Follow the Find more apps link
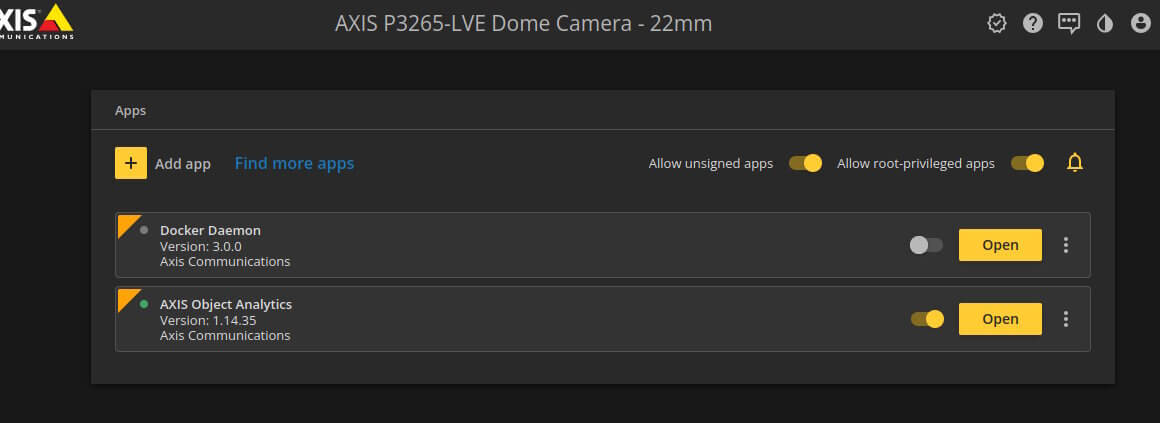The width and height of the screenshot is (1160, 423). click(294, 163)
